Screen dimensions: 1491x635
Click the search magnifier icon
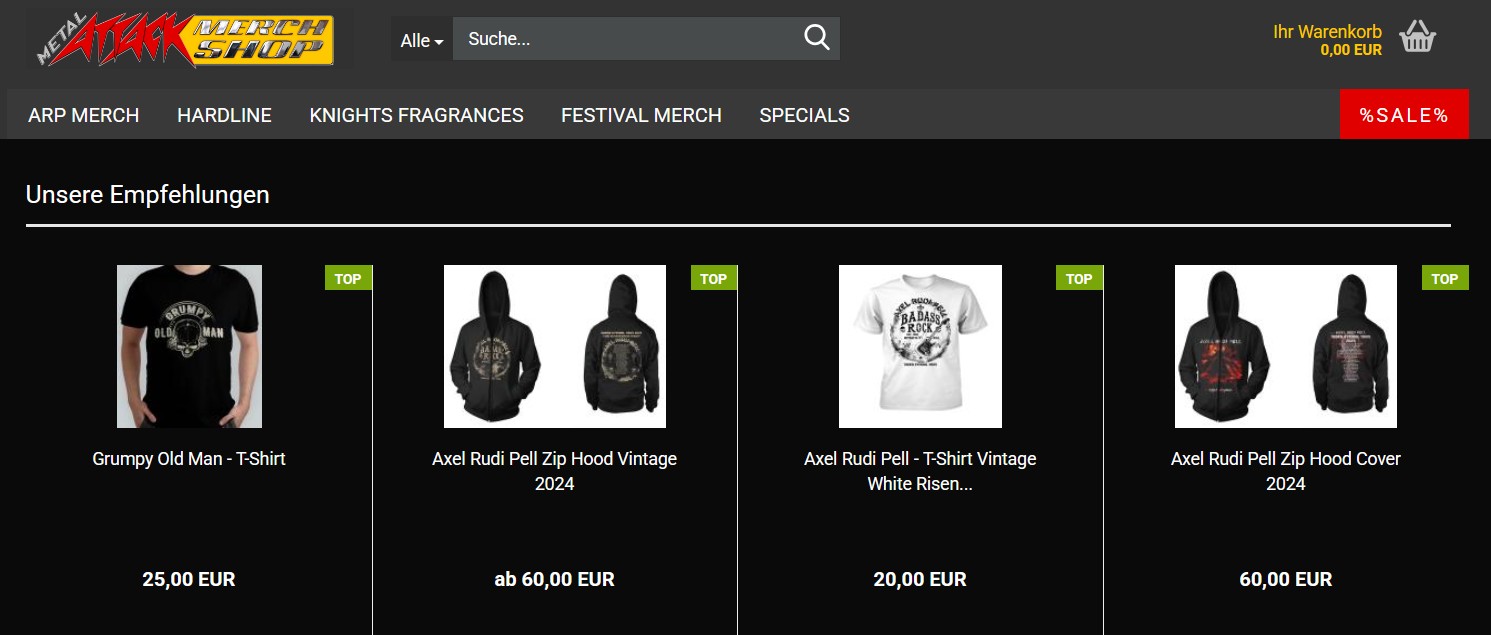coord(816,39)
